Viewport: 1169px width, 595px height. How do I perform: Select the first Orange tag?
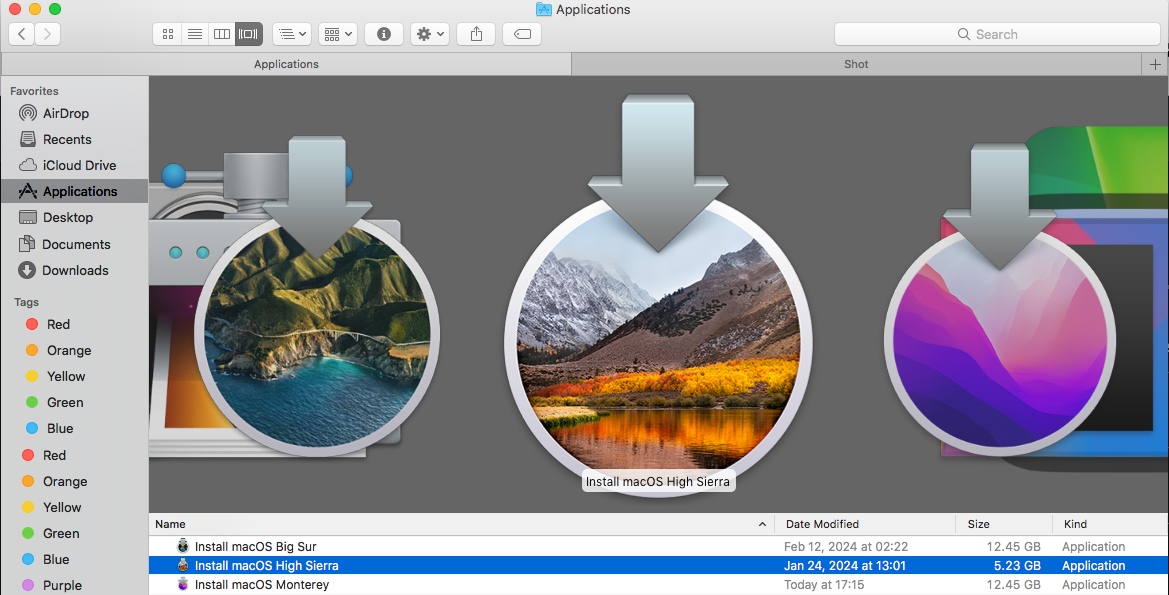click(69, 350)
